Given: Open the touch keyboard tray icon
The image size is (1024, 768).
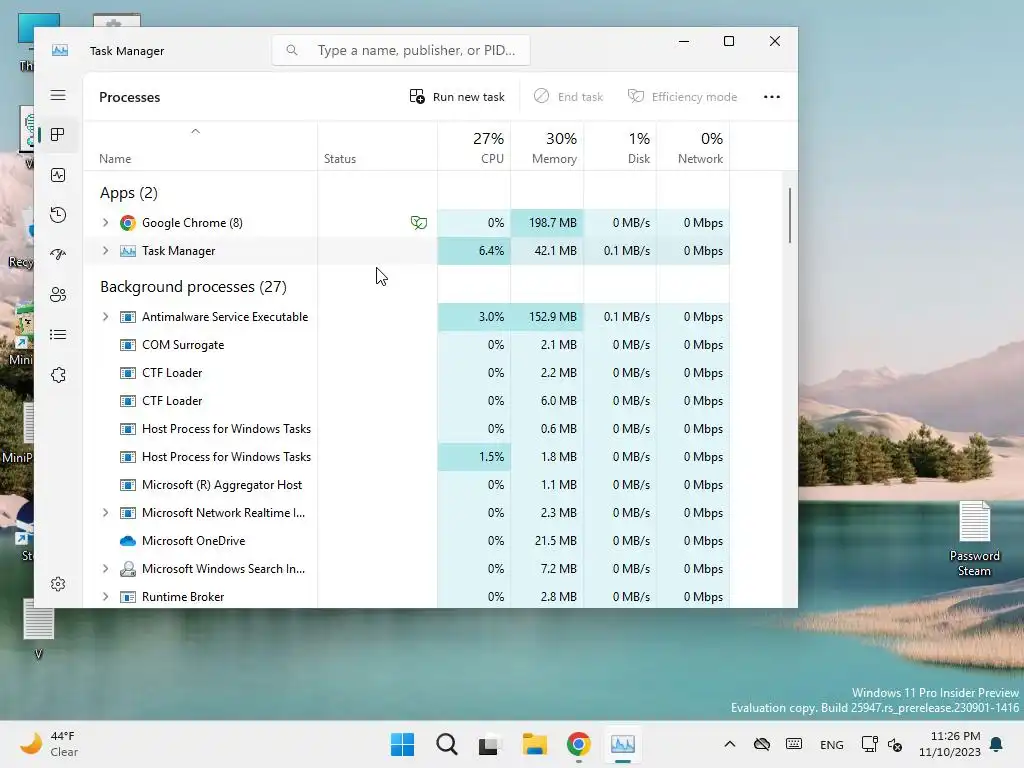Looking at the screenshot, I should click(794, 744).
